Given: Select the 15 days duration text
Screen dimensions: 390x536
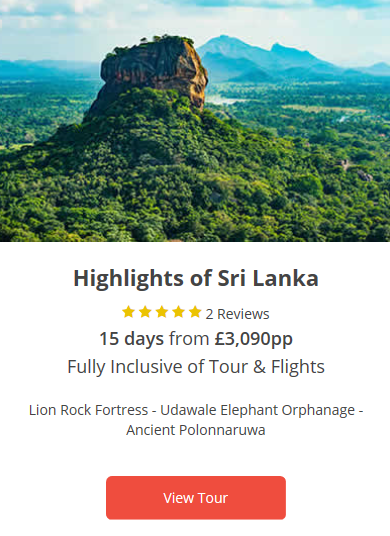Looking at the screenshot, I should 132,339.
